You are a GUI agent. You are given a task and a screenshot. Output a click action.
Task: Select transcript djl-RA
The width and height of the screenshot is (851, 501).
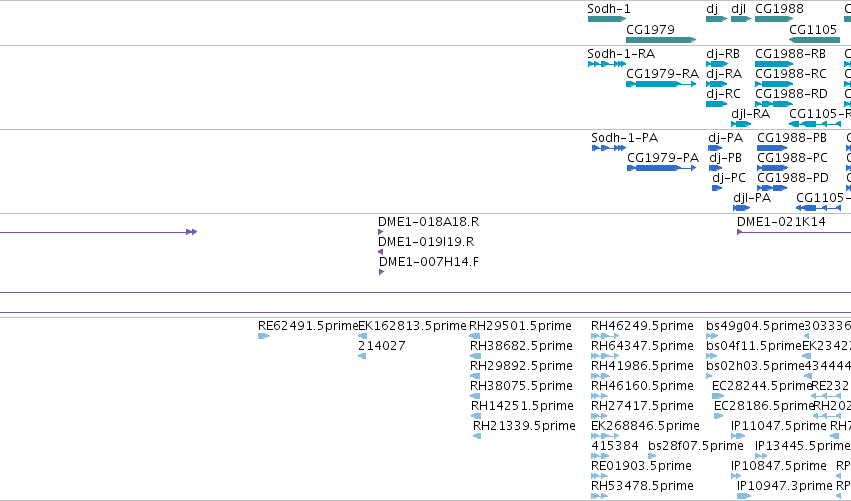point(741,124)
